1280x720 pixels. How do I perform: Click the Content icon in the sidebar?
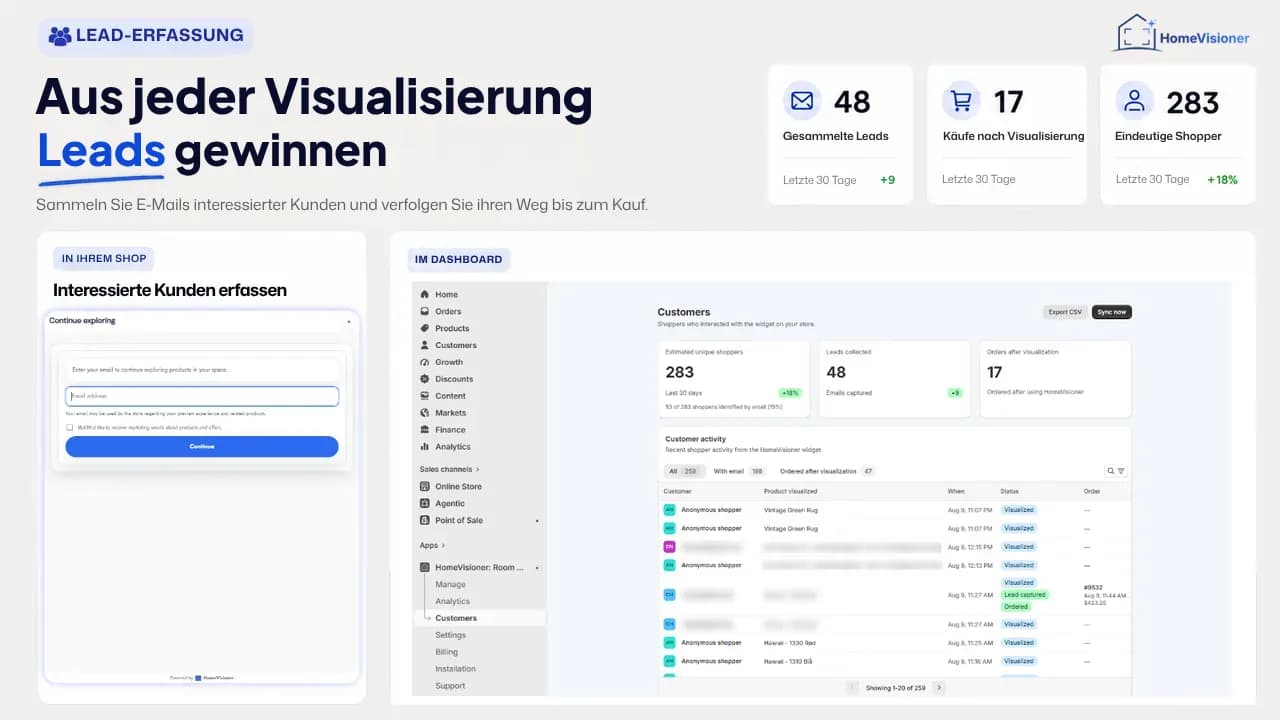pyautogui.click(x=425, y=396)
